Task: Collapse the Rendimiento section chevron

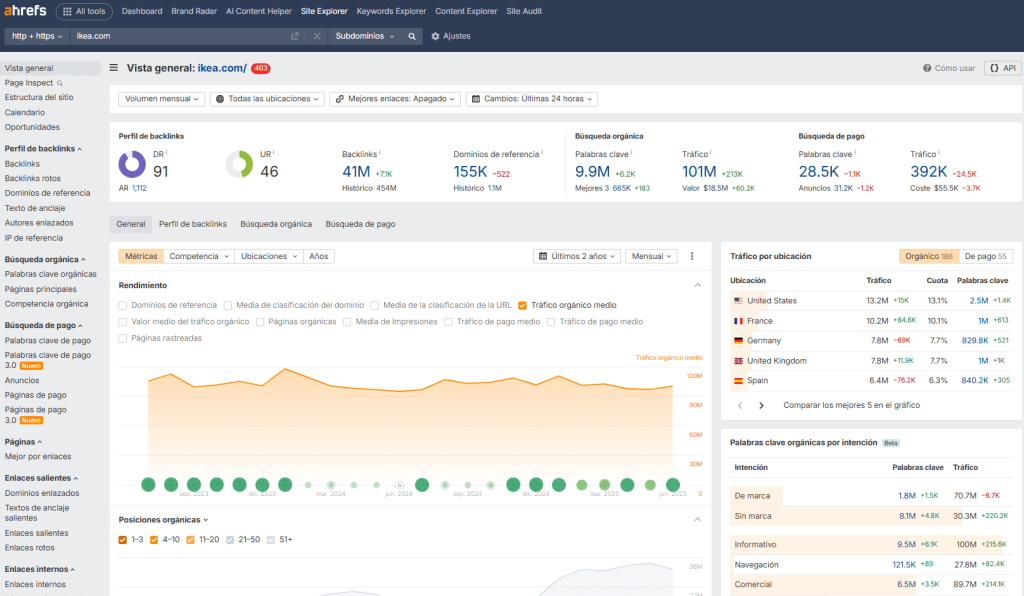Action: (x=697, y=285)
